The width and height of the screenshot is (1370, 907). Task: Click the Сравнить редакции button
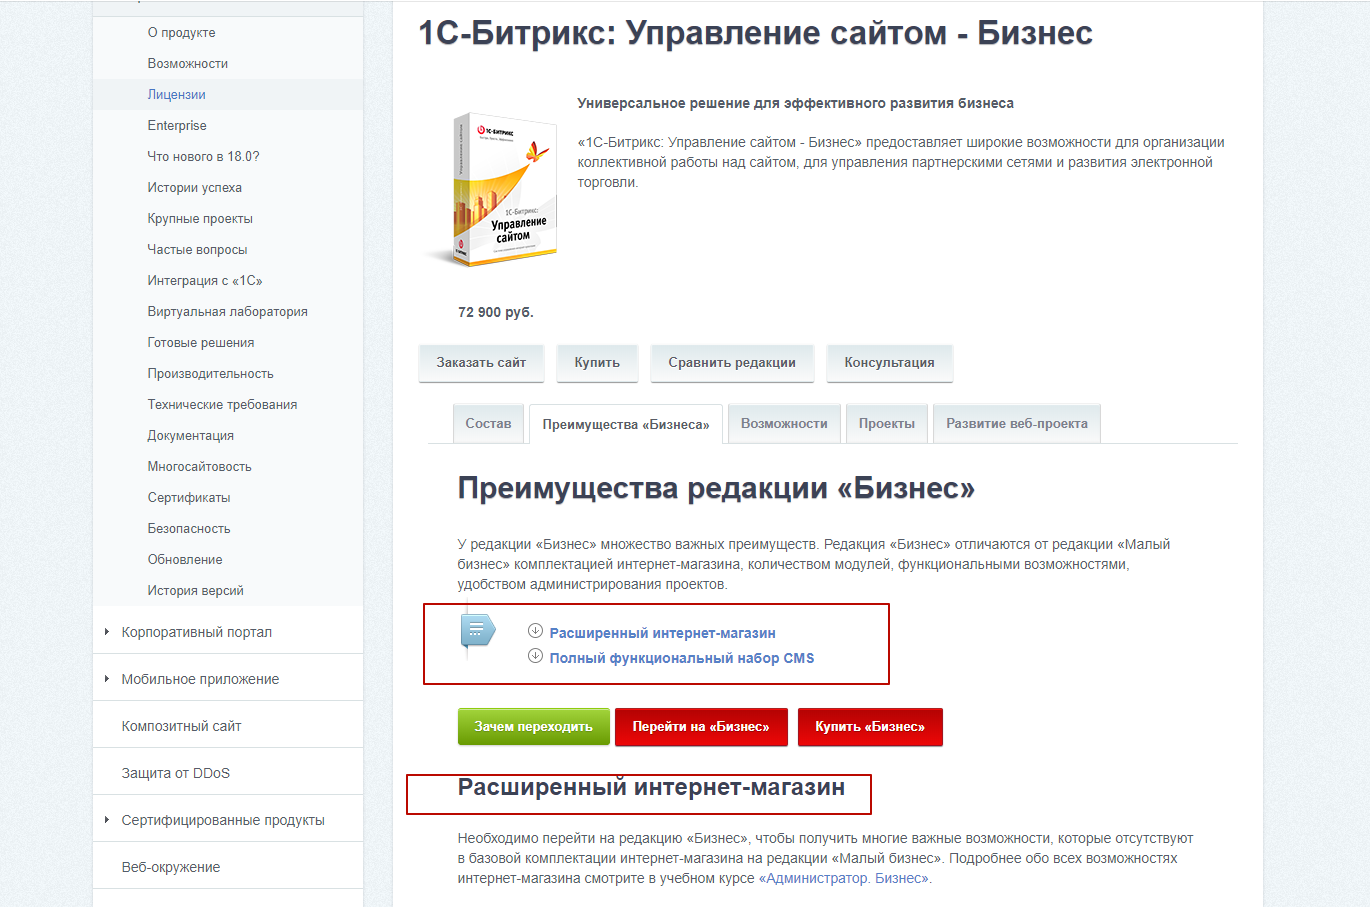(732, 363)
